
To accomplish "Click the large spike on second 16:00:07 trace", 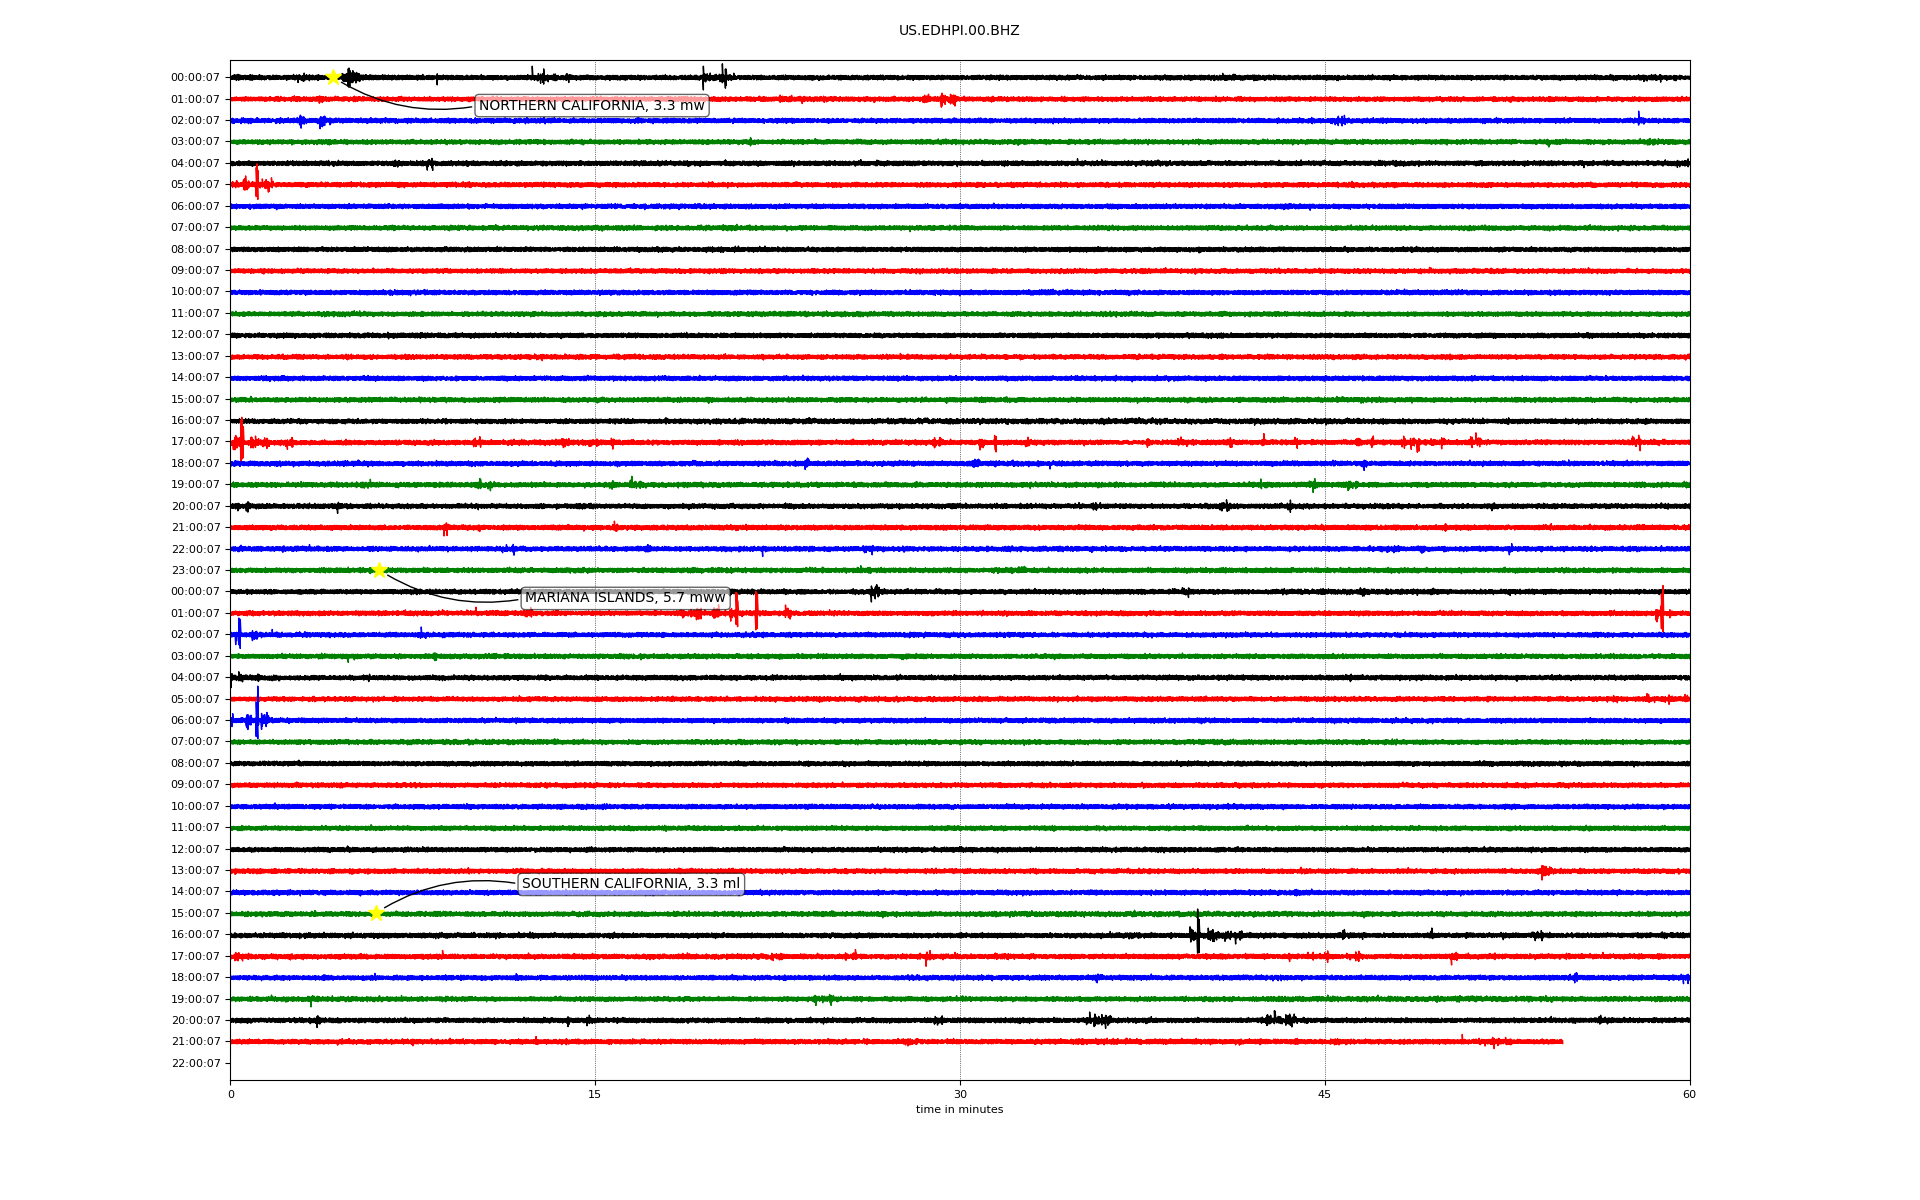I will coord(1197,932).
